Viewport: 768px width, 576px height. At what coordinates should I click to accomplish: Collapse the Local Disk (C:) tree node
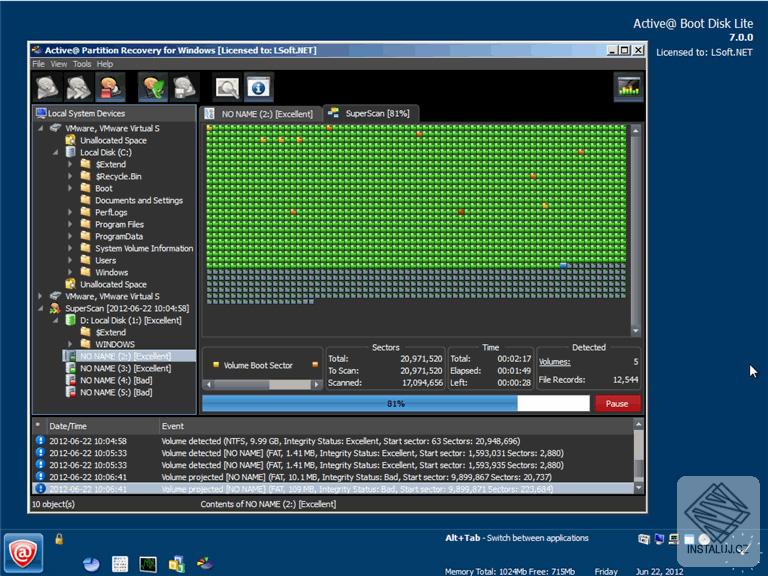coord(56,152)
